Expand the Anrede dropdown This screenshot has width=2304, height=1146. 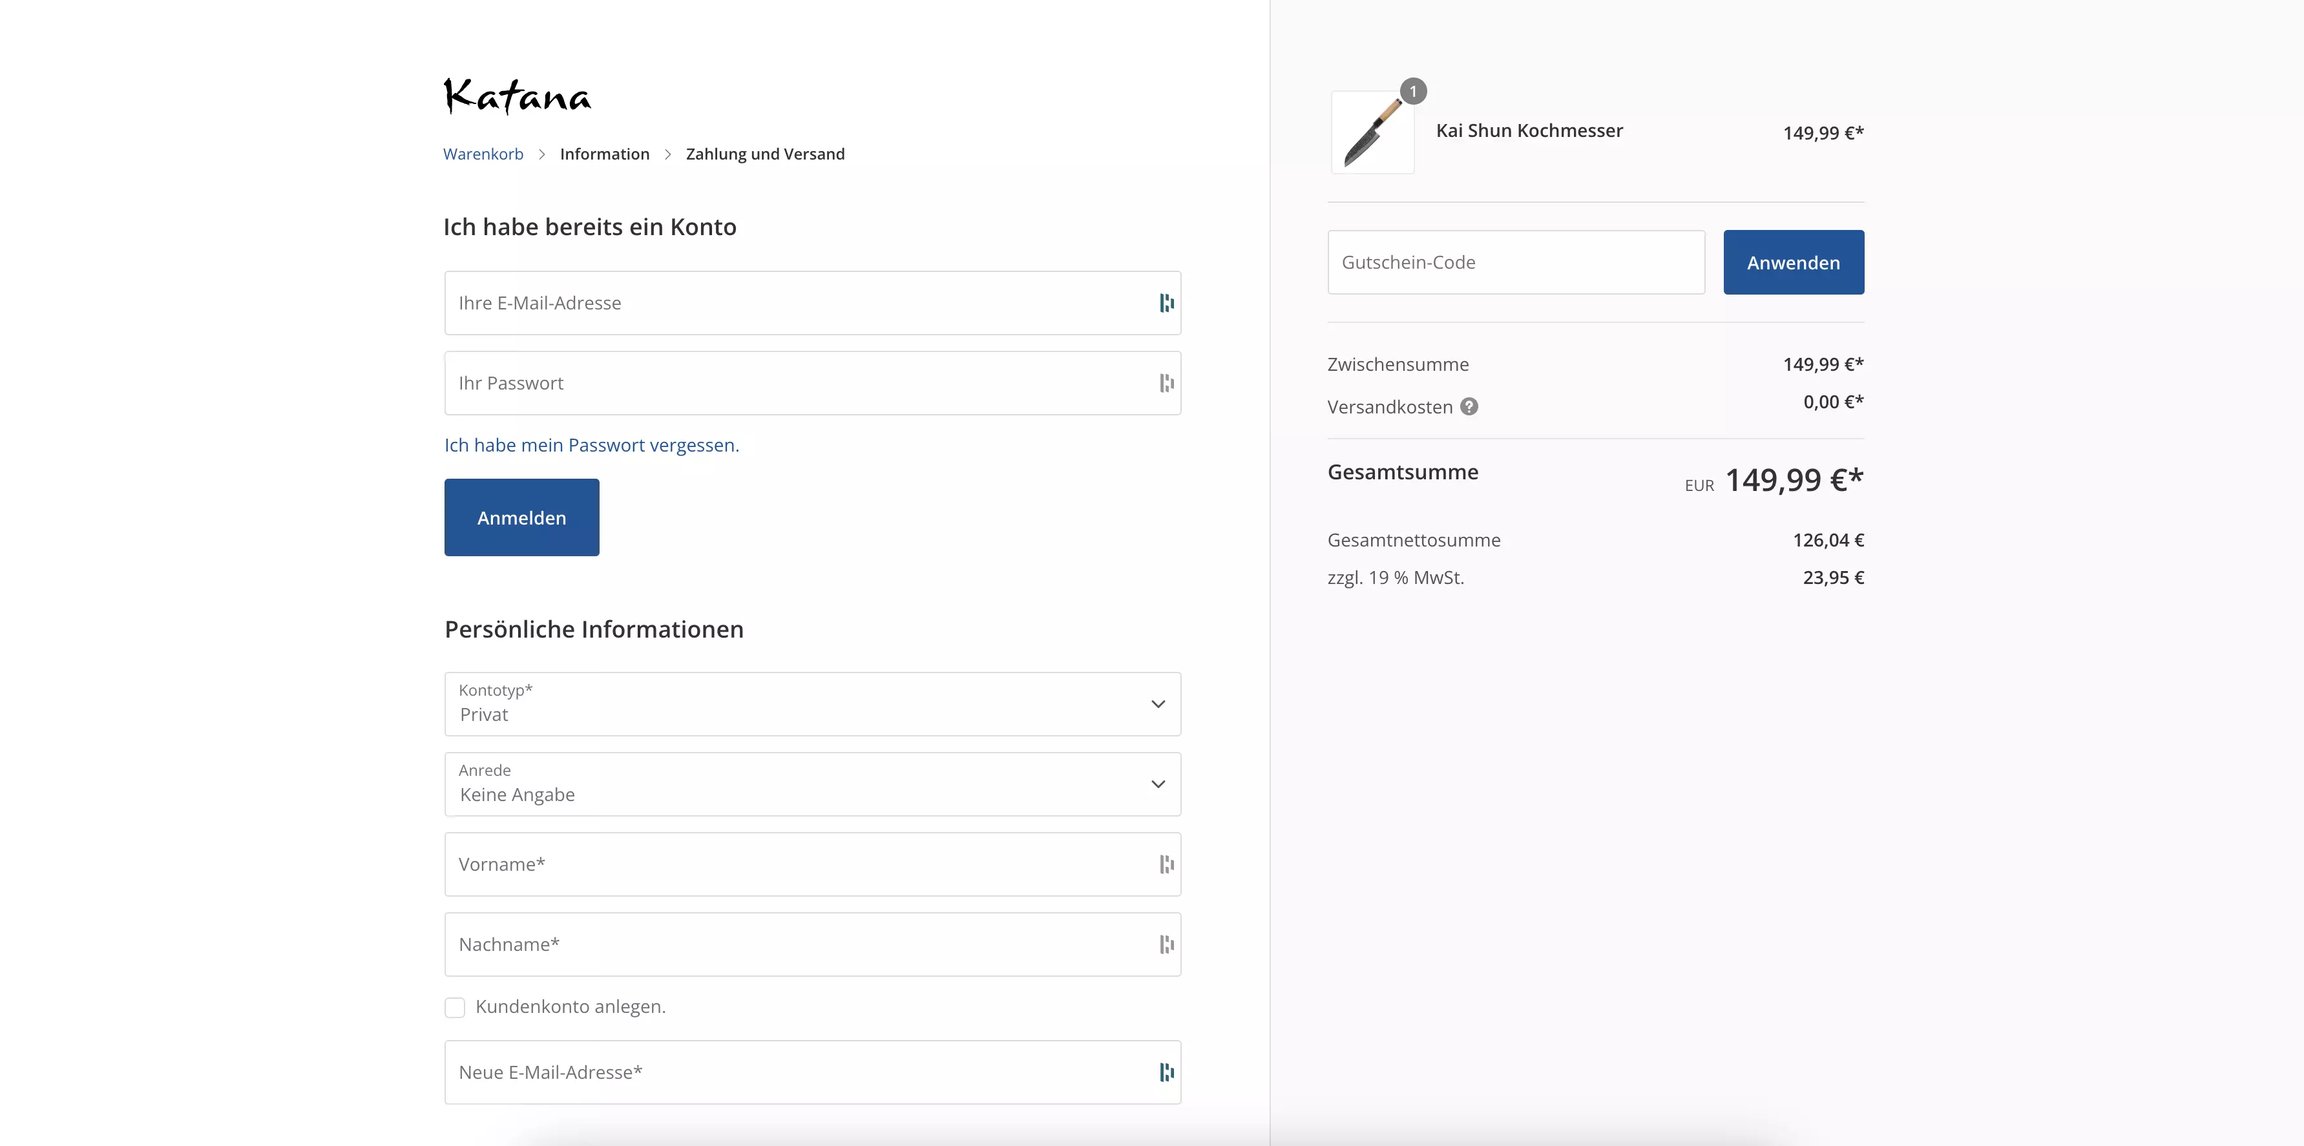(812, 784)
